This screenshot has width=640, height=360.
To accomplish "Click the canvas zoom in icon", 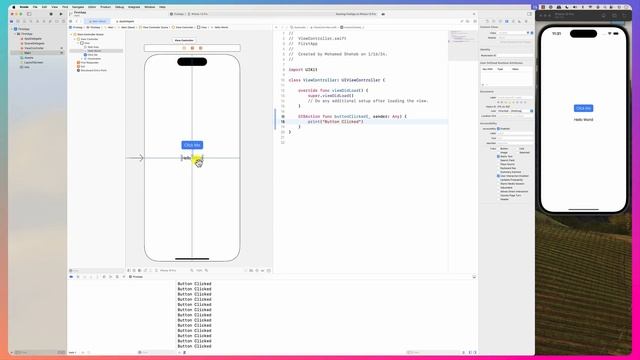I will point(207,270).
